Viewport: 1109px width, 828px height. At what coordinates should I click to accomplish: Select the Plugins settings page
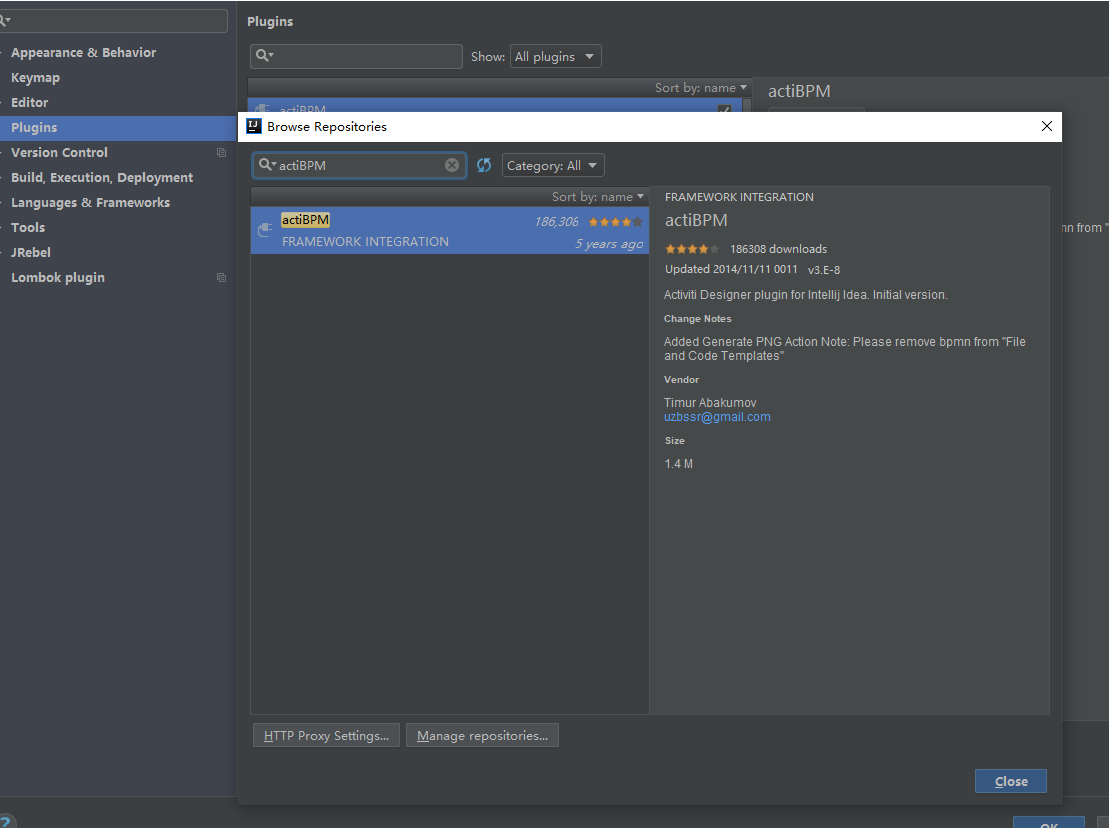pyautogui.click(x=117, y=128)
